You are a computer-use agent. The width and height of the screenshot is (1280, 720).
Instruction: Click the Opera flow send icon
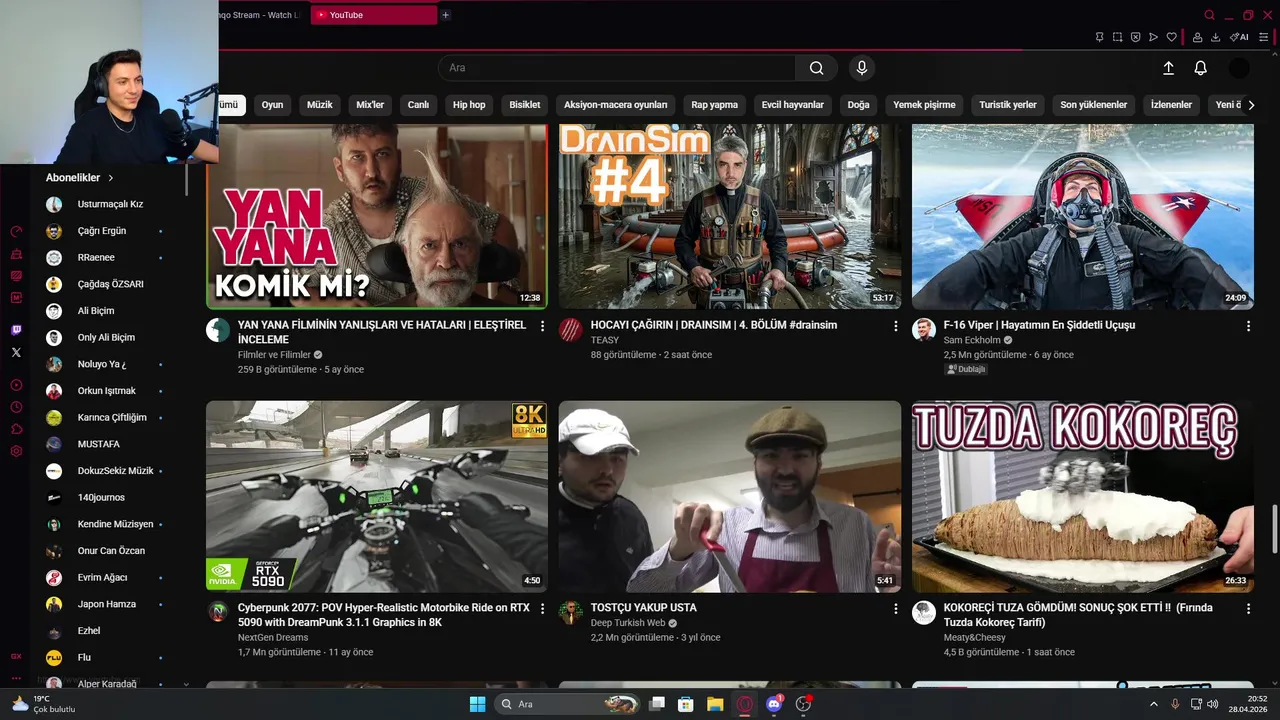click(x=1153, y=37)
